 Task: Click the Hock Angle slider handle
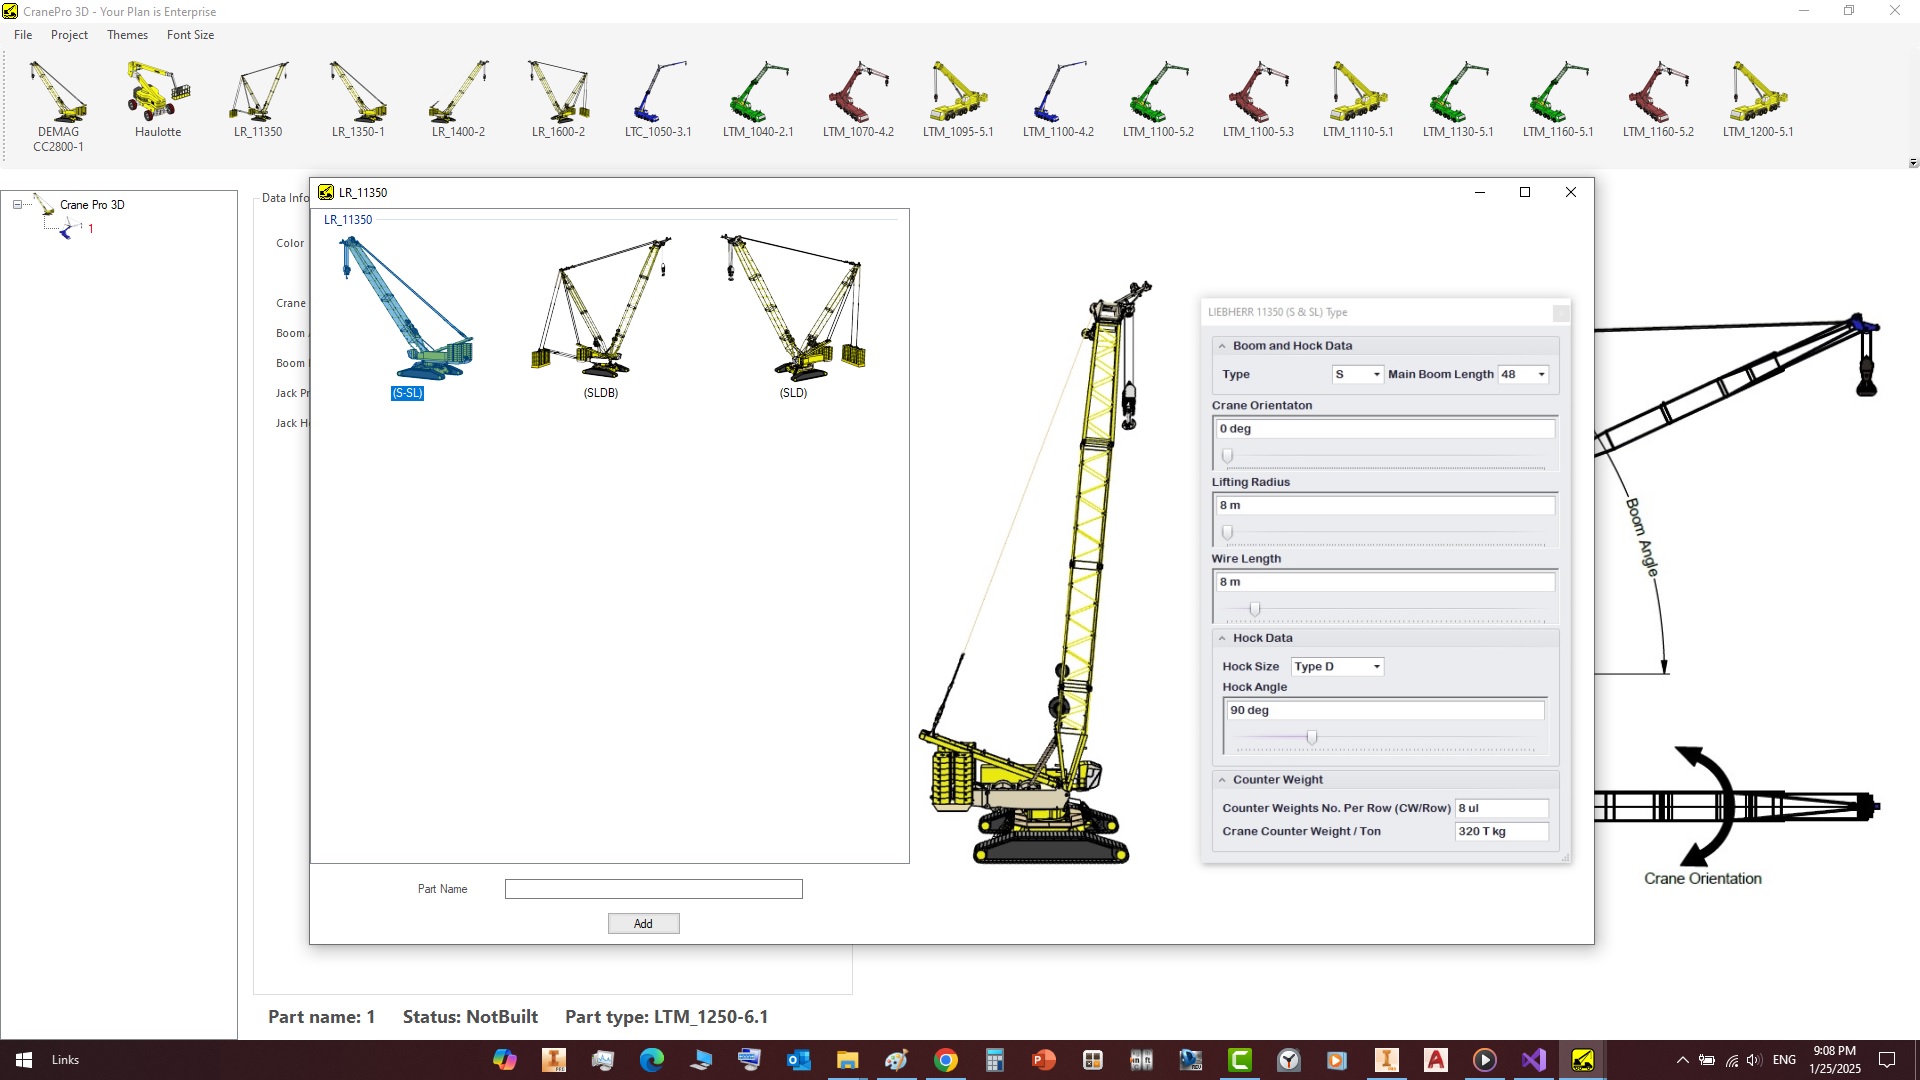click(x=1312, y=738)
